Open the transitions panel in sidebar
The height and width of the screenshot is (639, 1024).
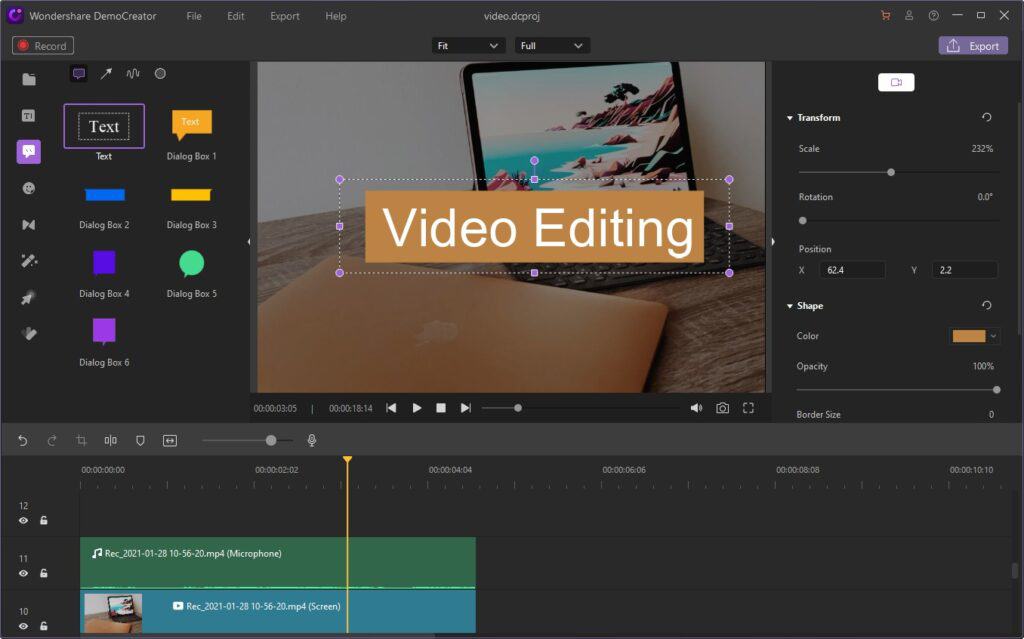[29, 225]
